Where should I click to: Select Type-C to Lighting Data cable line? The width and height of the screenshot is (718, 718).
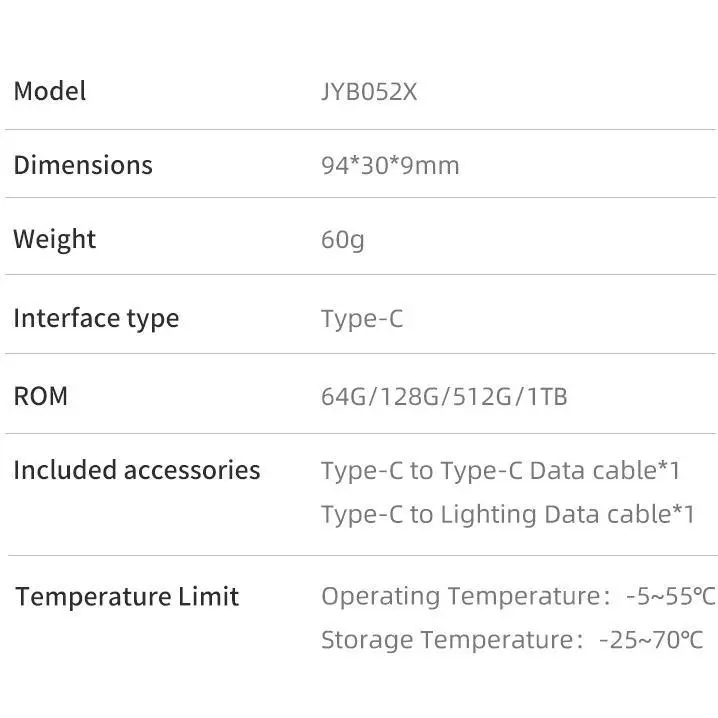(x=507, y=514)
